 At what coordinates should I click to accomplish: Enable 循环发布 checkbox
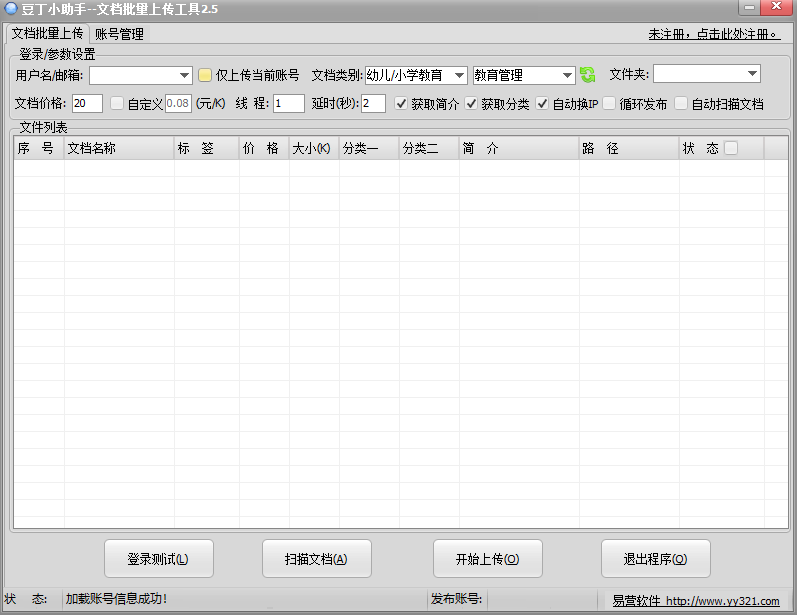coord(609,104)
